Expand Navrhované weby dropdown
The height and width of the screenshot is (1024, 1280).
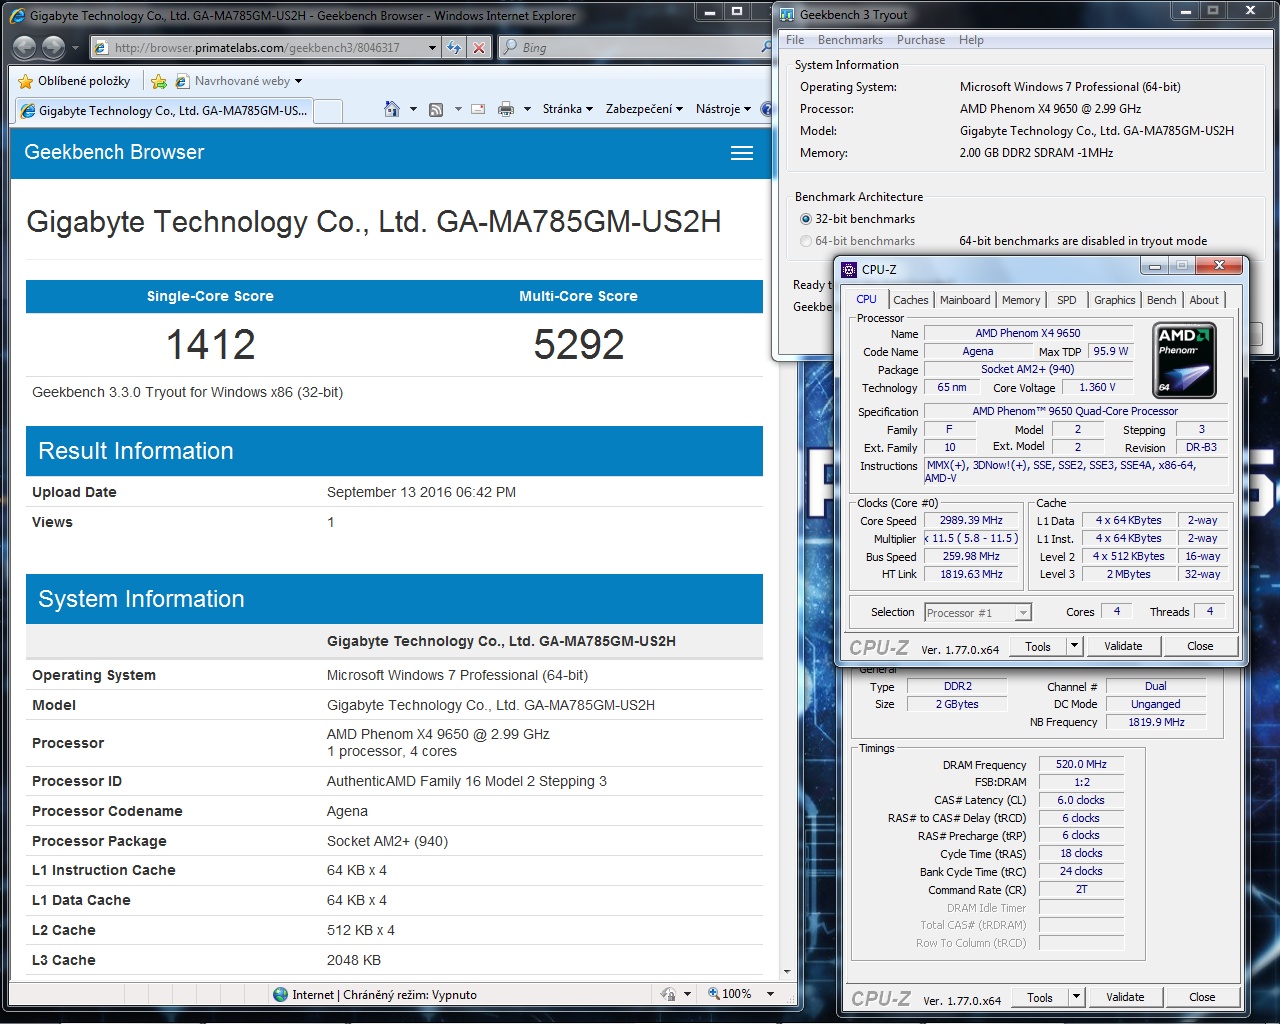298,81
